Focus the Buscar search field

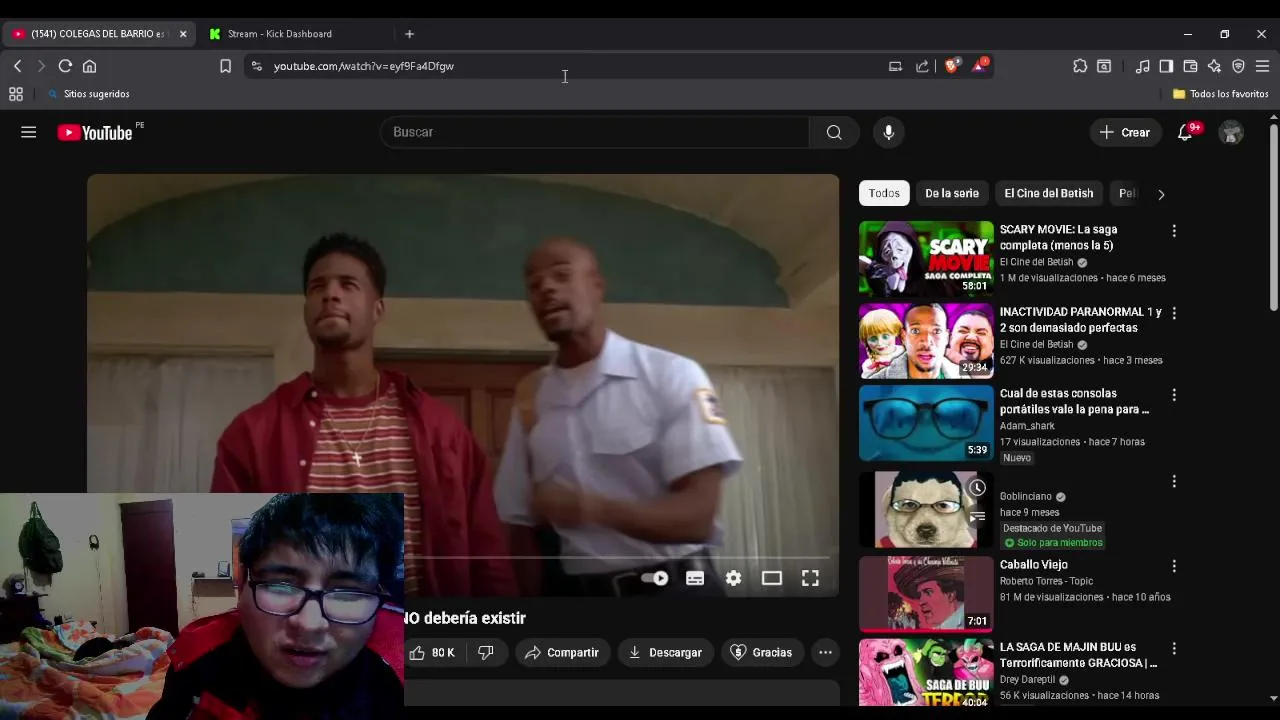[595, 132]
